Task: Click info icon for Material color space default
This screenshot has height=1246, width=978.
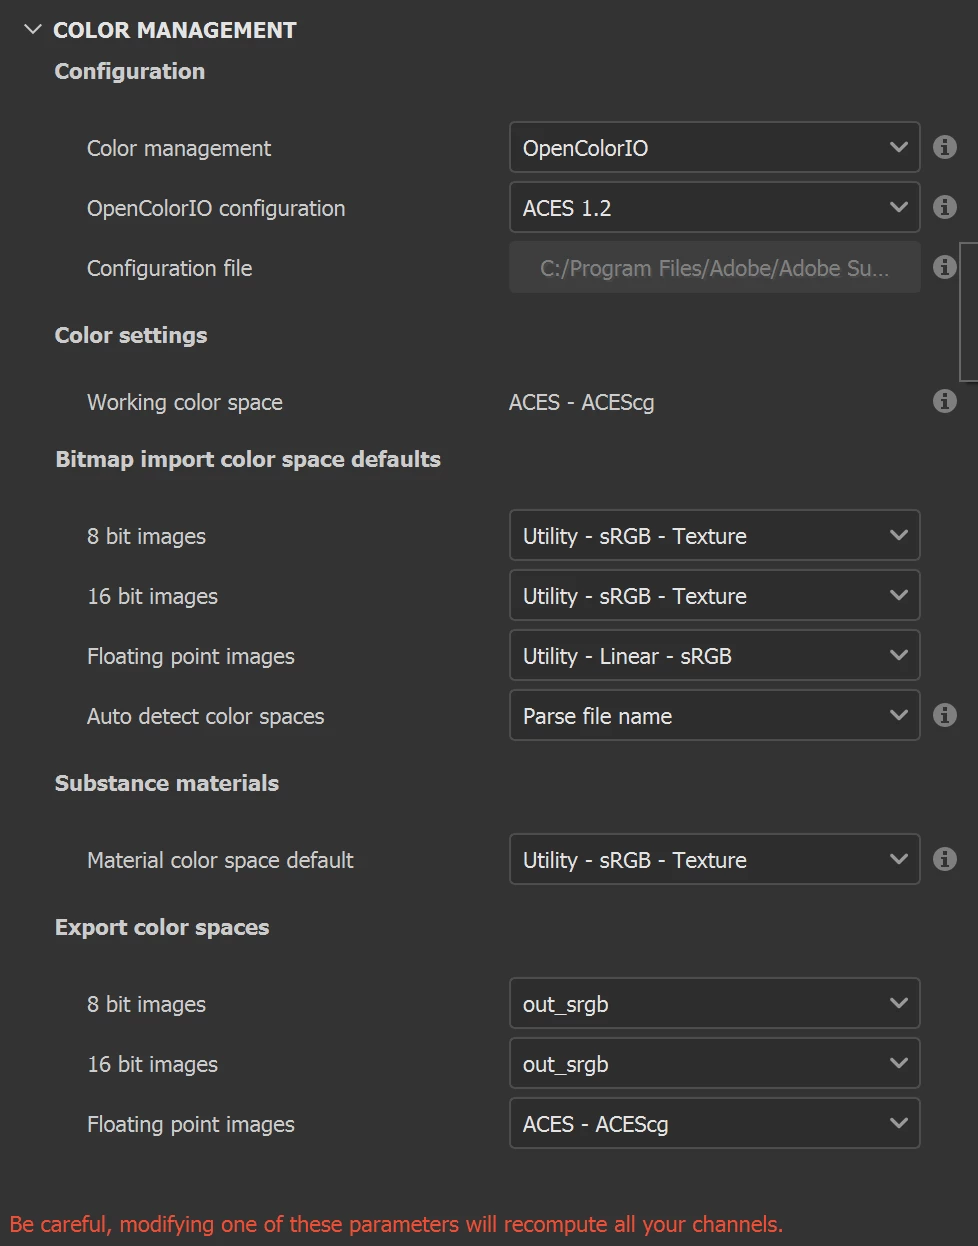Action: click(944, 859)
